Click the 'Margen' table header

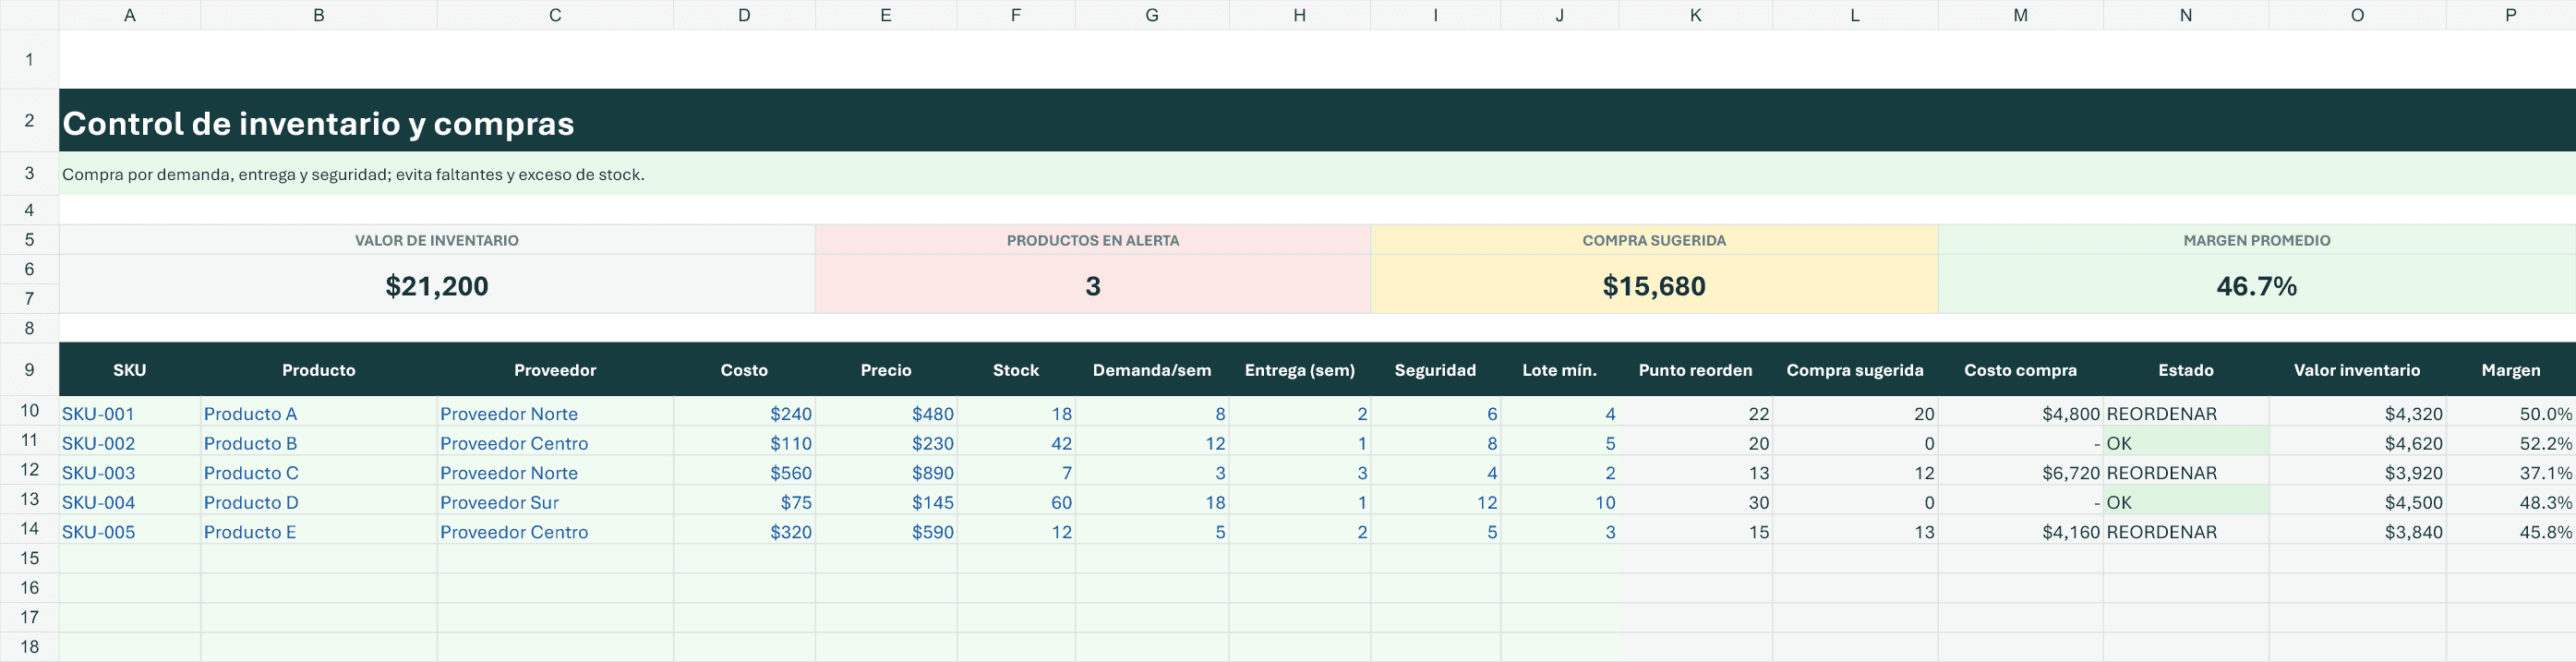(2510, 370)
